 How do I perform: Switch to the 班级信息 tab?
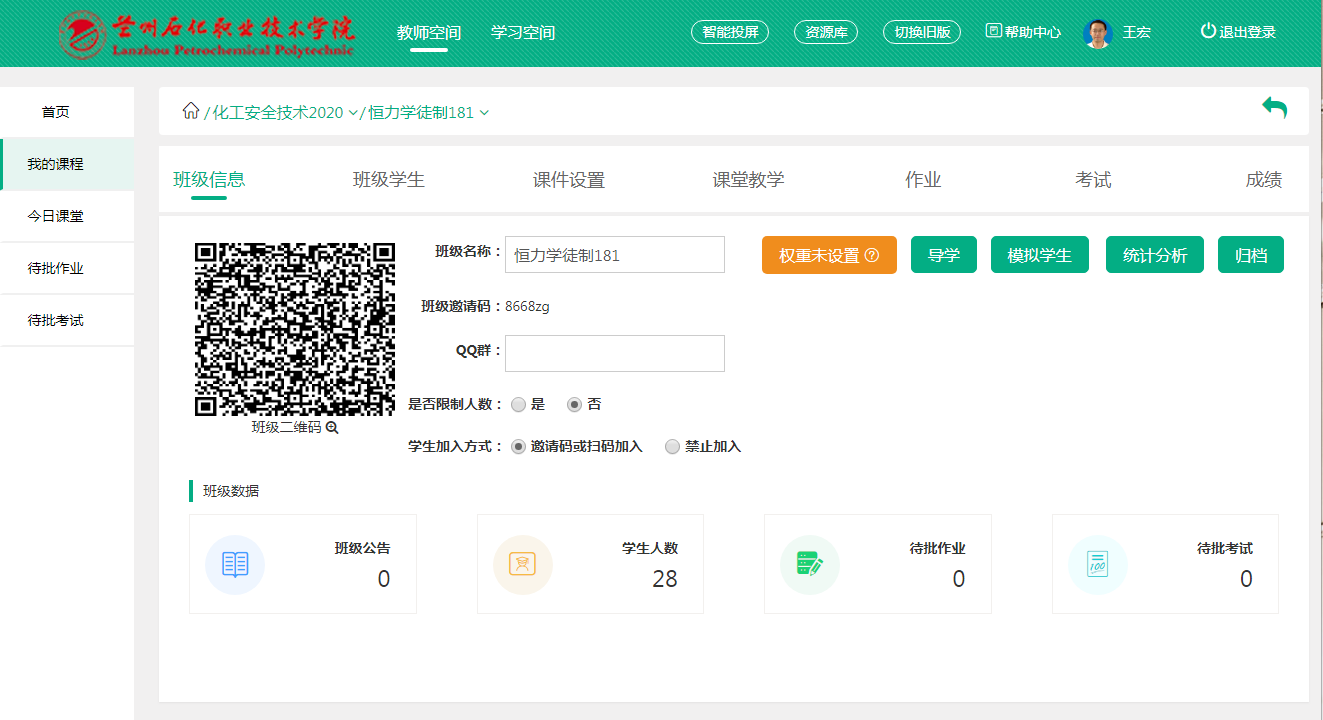point(209,180)
